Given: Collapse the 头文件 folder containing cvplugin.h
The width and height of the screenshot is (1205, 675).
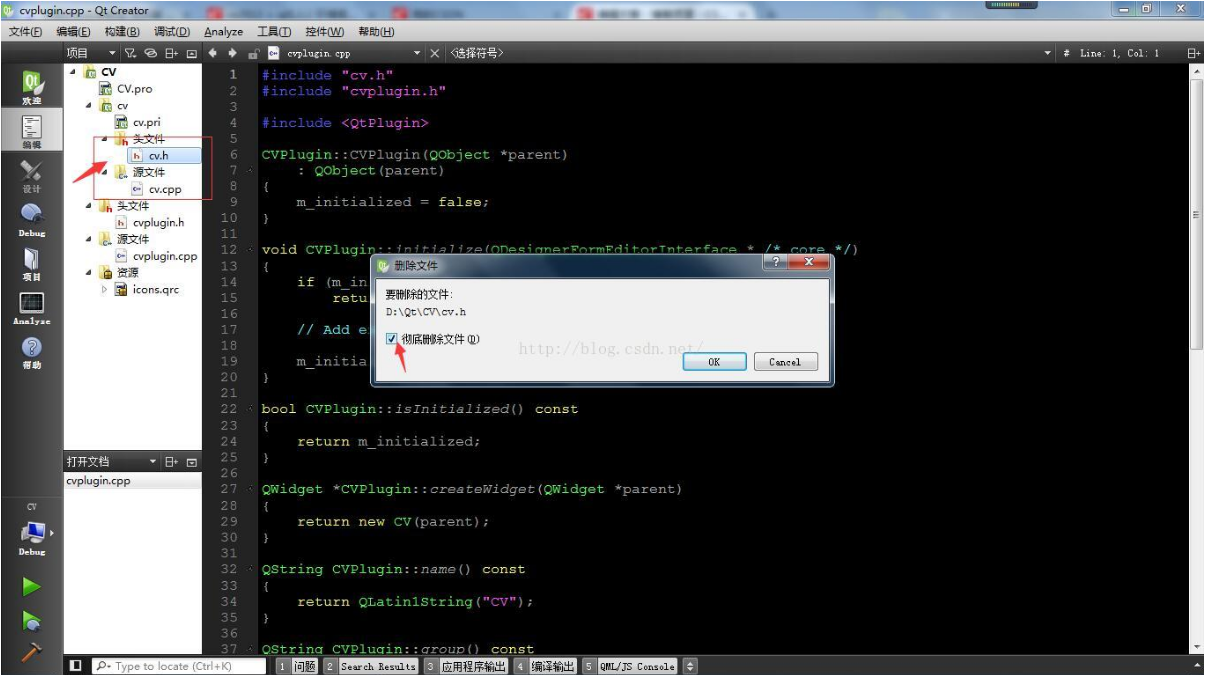Looking at the screenshot, I should point(89,205).
